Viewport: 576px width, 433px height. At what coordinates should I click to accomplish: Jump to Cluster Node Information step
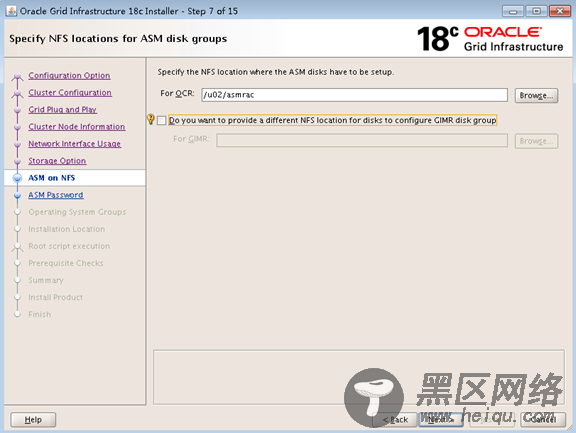77,127
